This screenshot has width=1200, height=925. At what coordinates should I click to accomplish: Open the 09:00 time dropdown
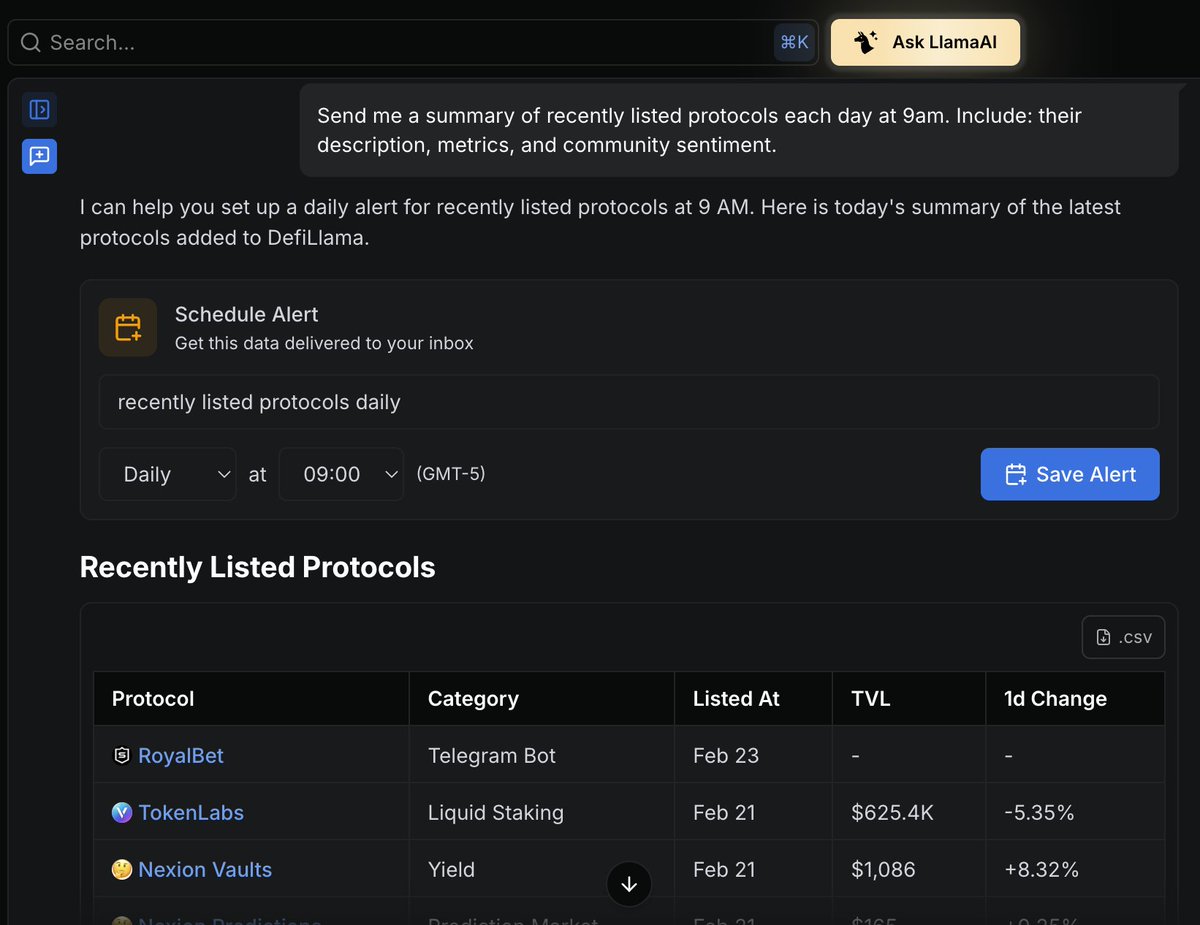pyautogui.click(x=341, y=474)
